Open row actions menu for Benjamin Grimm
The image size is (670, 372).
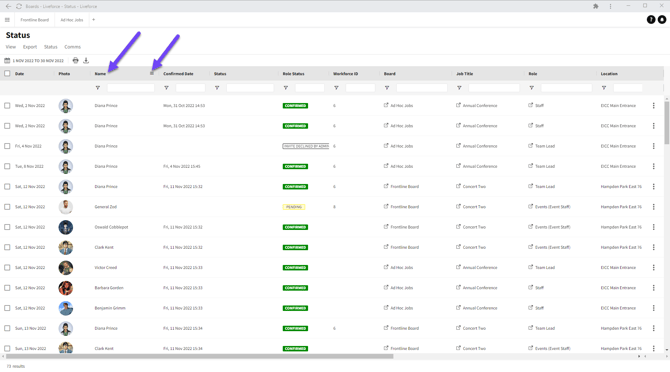point(653,308)
